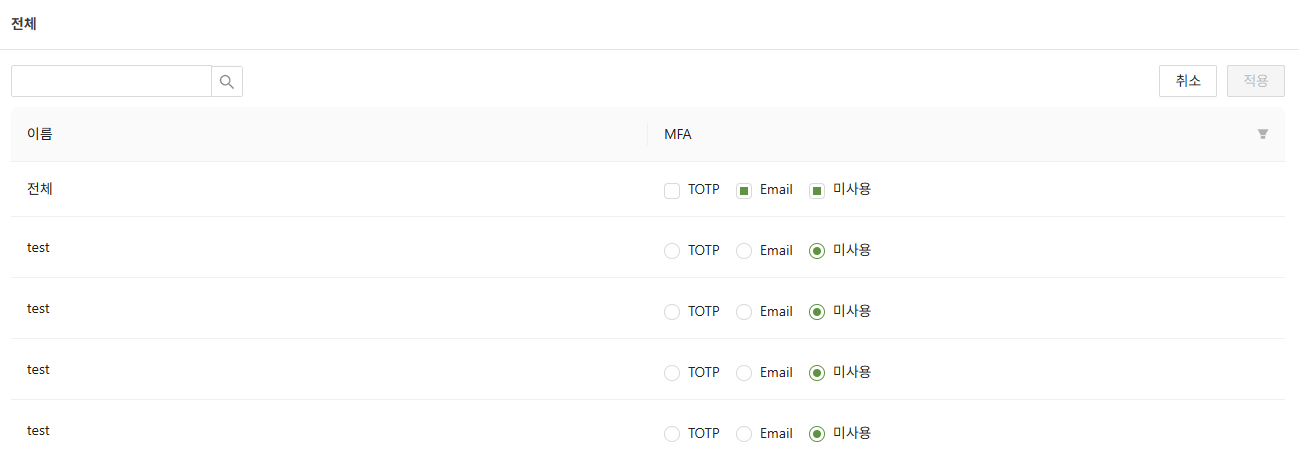Viewport: 1299px width, 459px height.
Task: Choose Email for the second test row
Action: 744,312
